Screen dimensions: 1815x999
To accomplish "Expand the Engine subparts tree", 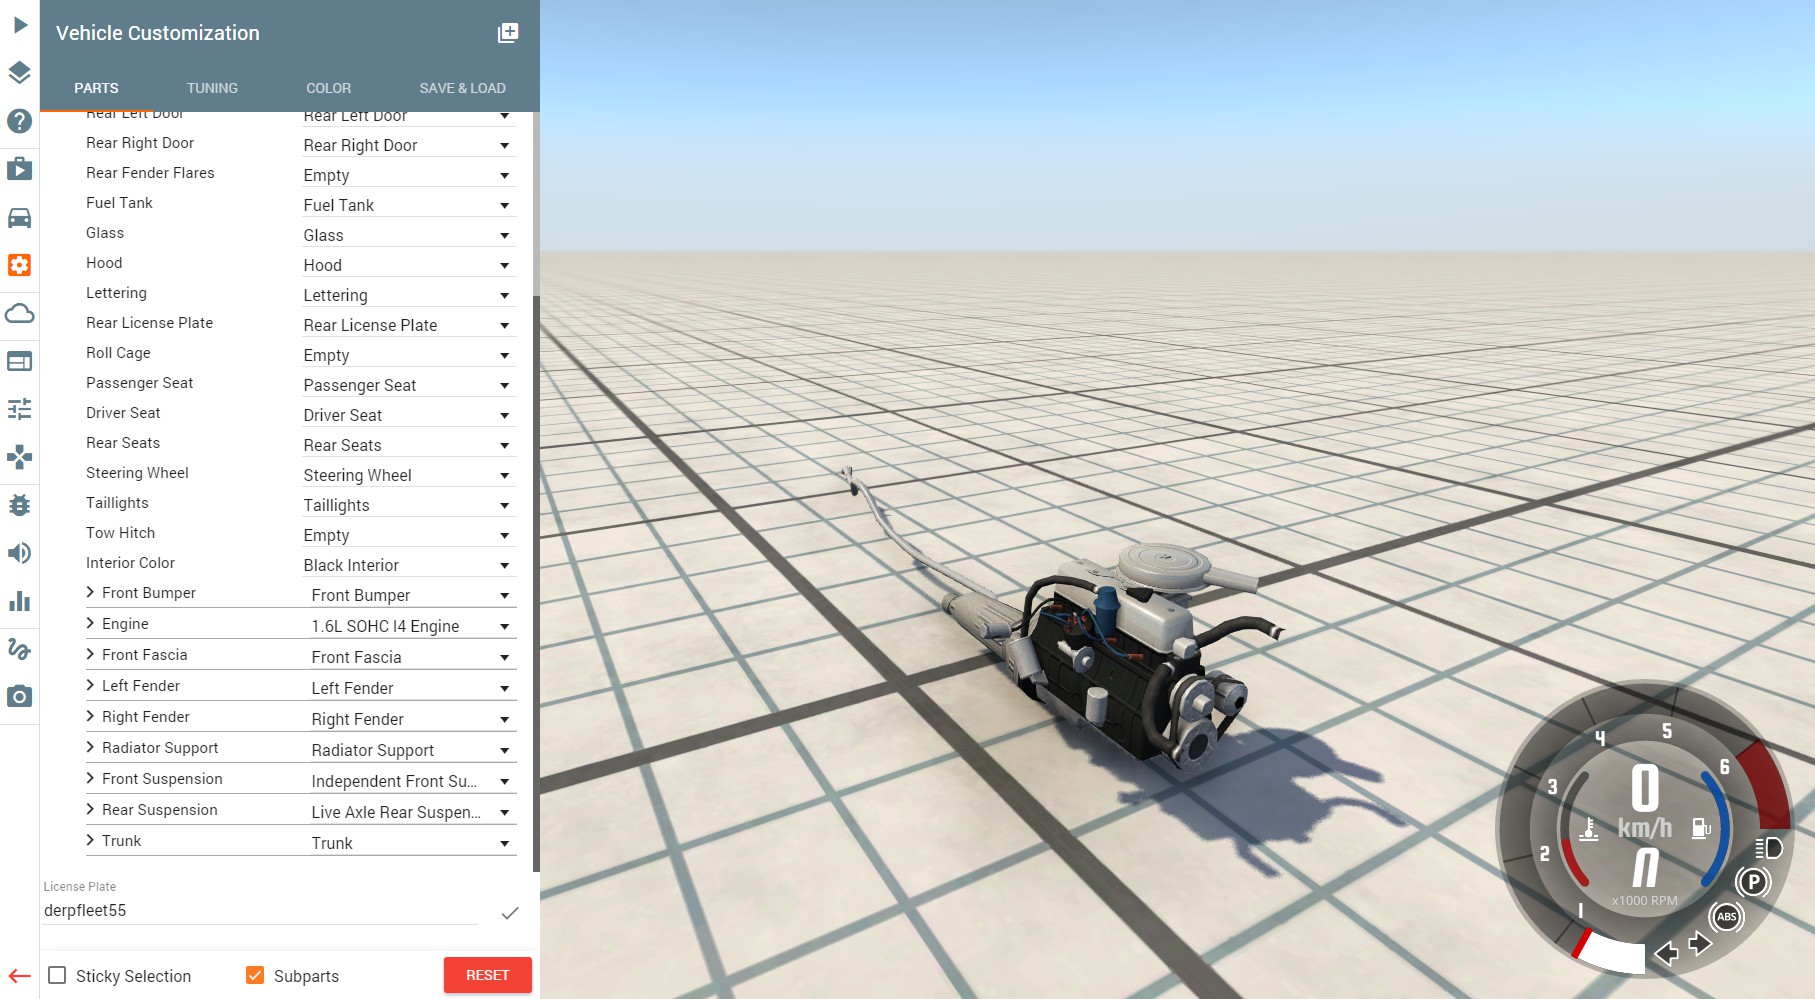I will click(91, 623).
